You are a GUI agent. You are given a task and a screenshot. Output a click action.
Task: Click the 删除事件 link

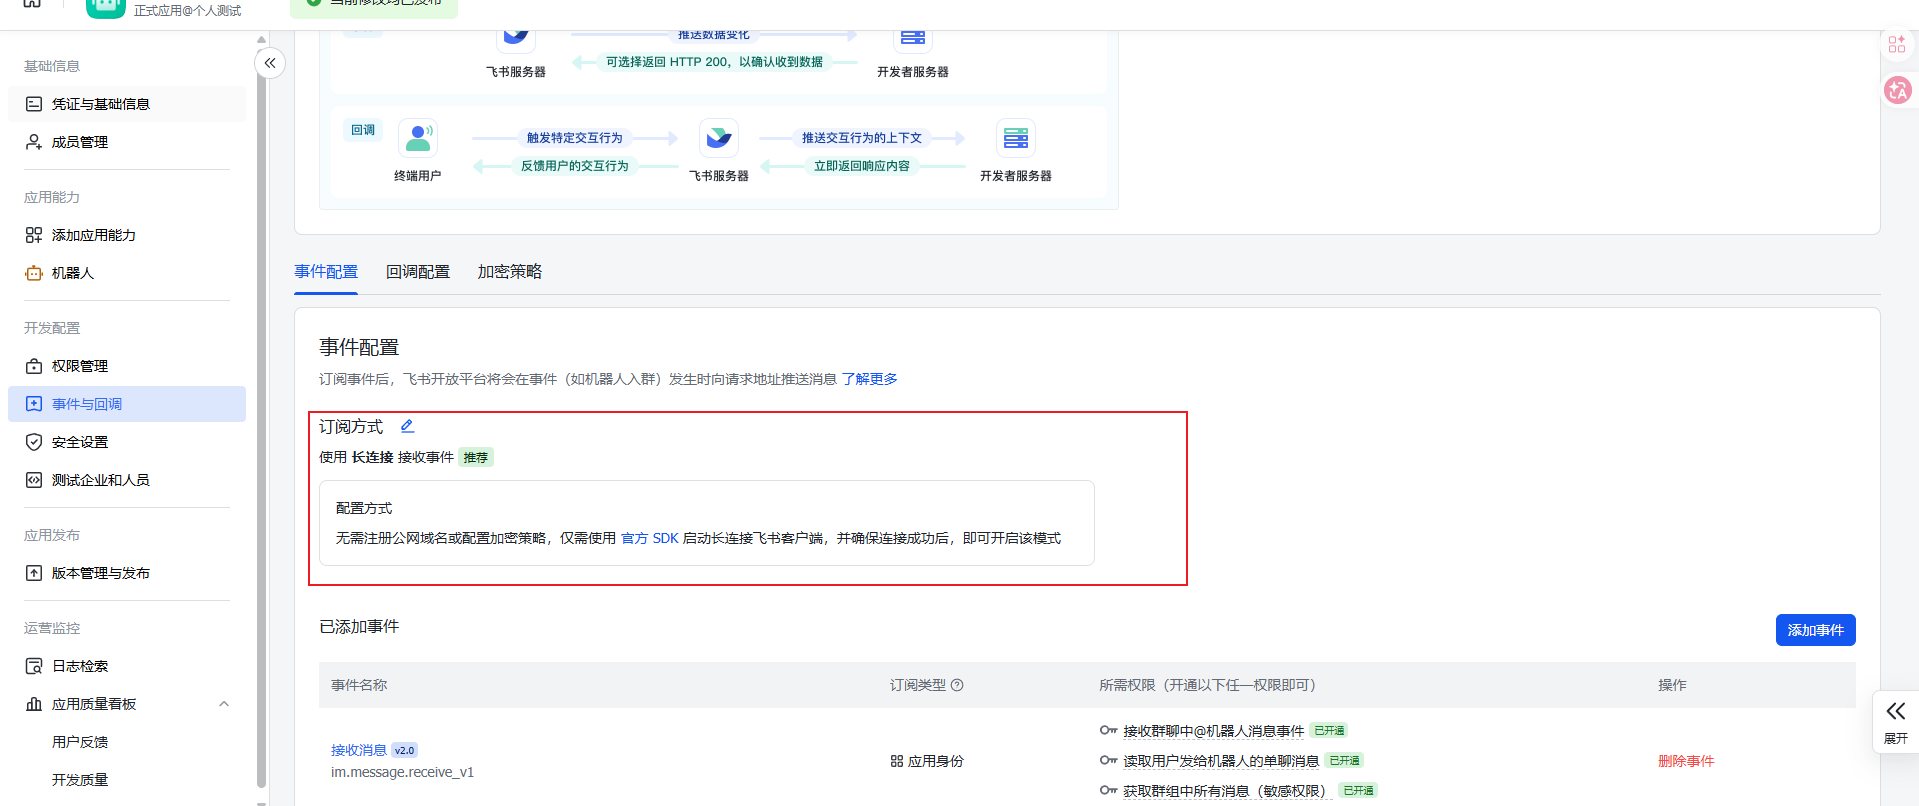click(1685, 761)
